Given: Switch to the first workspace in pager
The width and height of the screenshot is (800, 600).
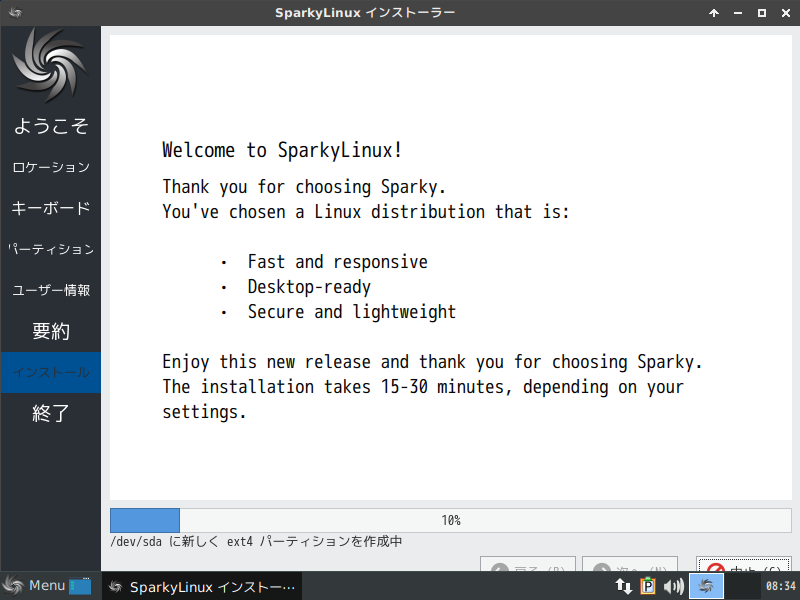Looking at the screenshot, I should click(x=706, y=586).
